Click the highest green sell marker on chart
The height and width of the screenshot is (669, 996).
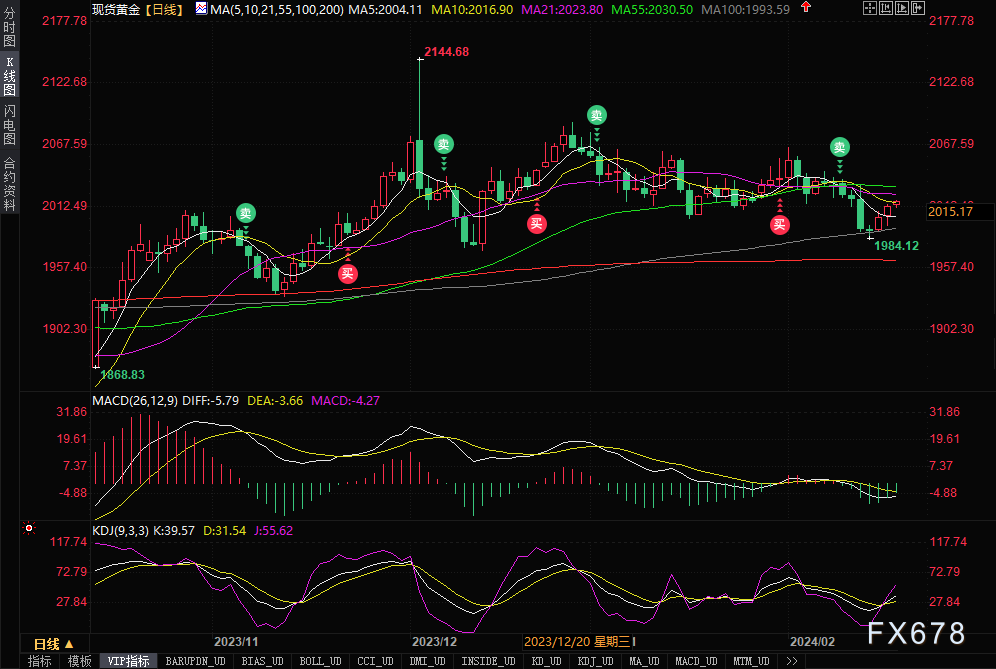(596, 115)
